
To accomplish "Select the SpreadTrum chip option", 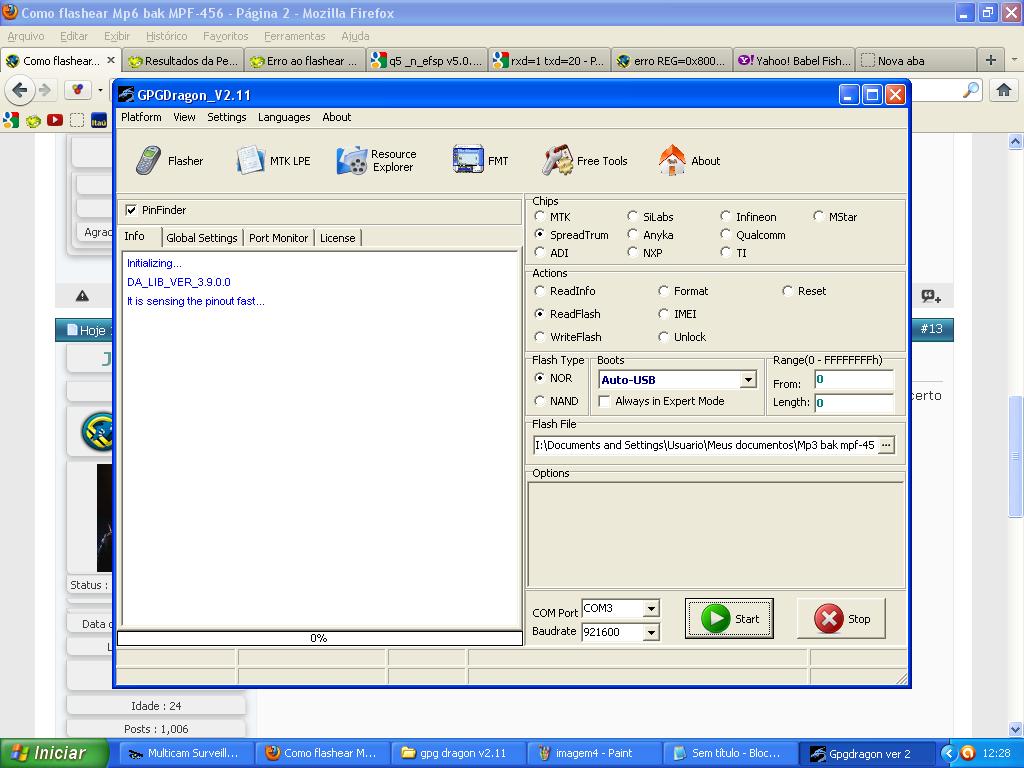I will tap(539, 234).
